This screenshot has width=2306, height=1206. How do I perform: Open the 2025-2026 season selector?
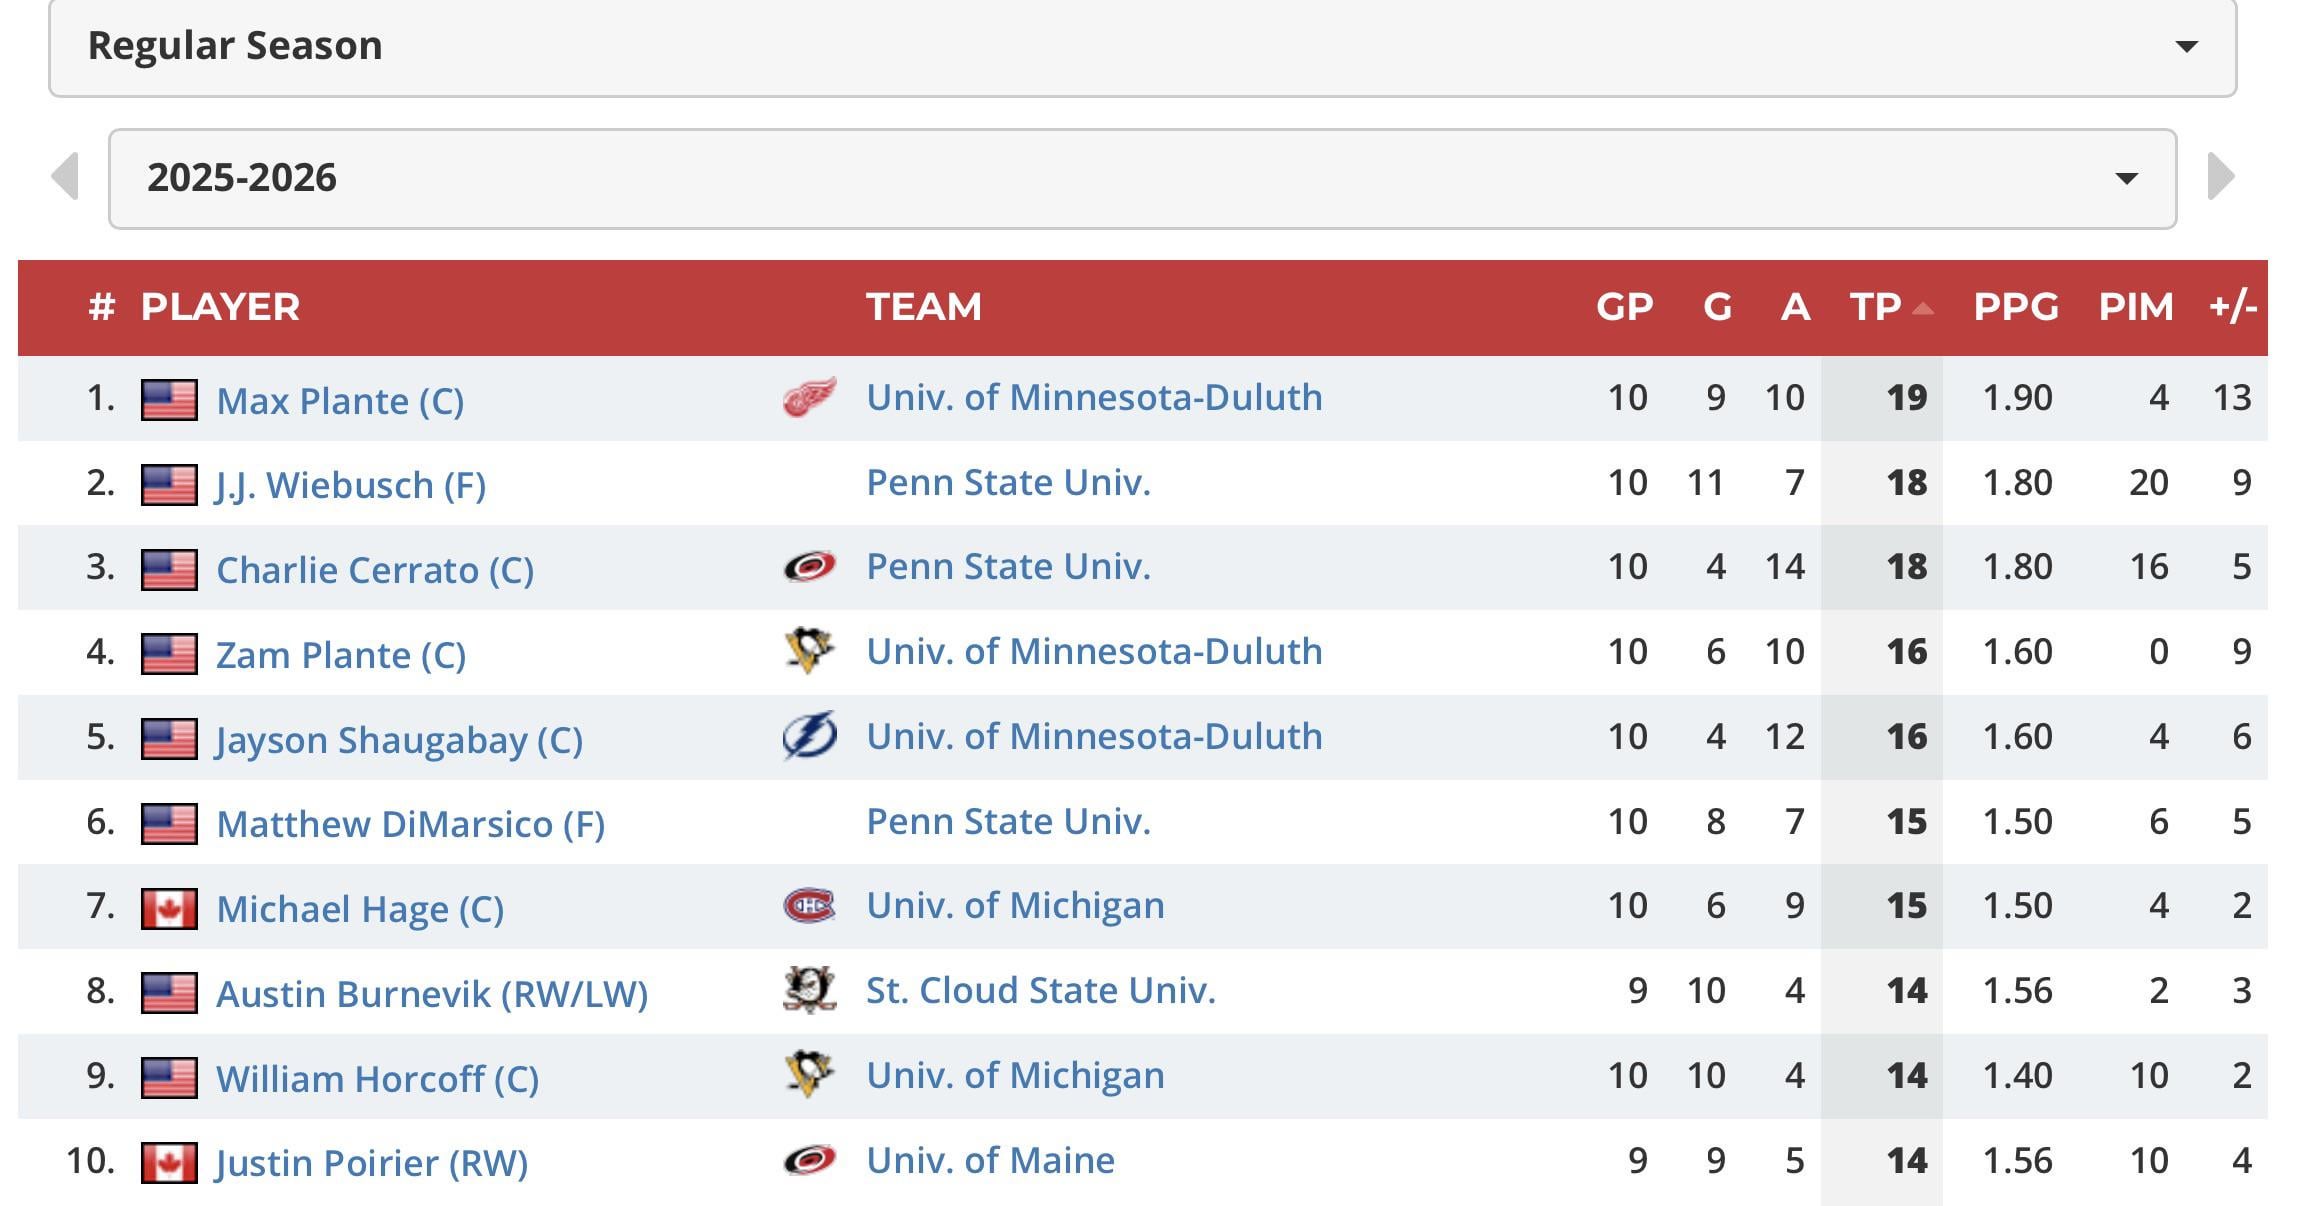pyautogui.click(x=1142, y=178)
